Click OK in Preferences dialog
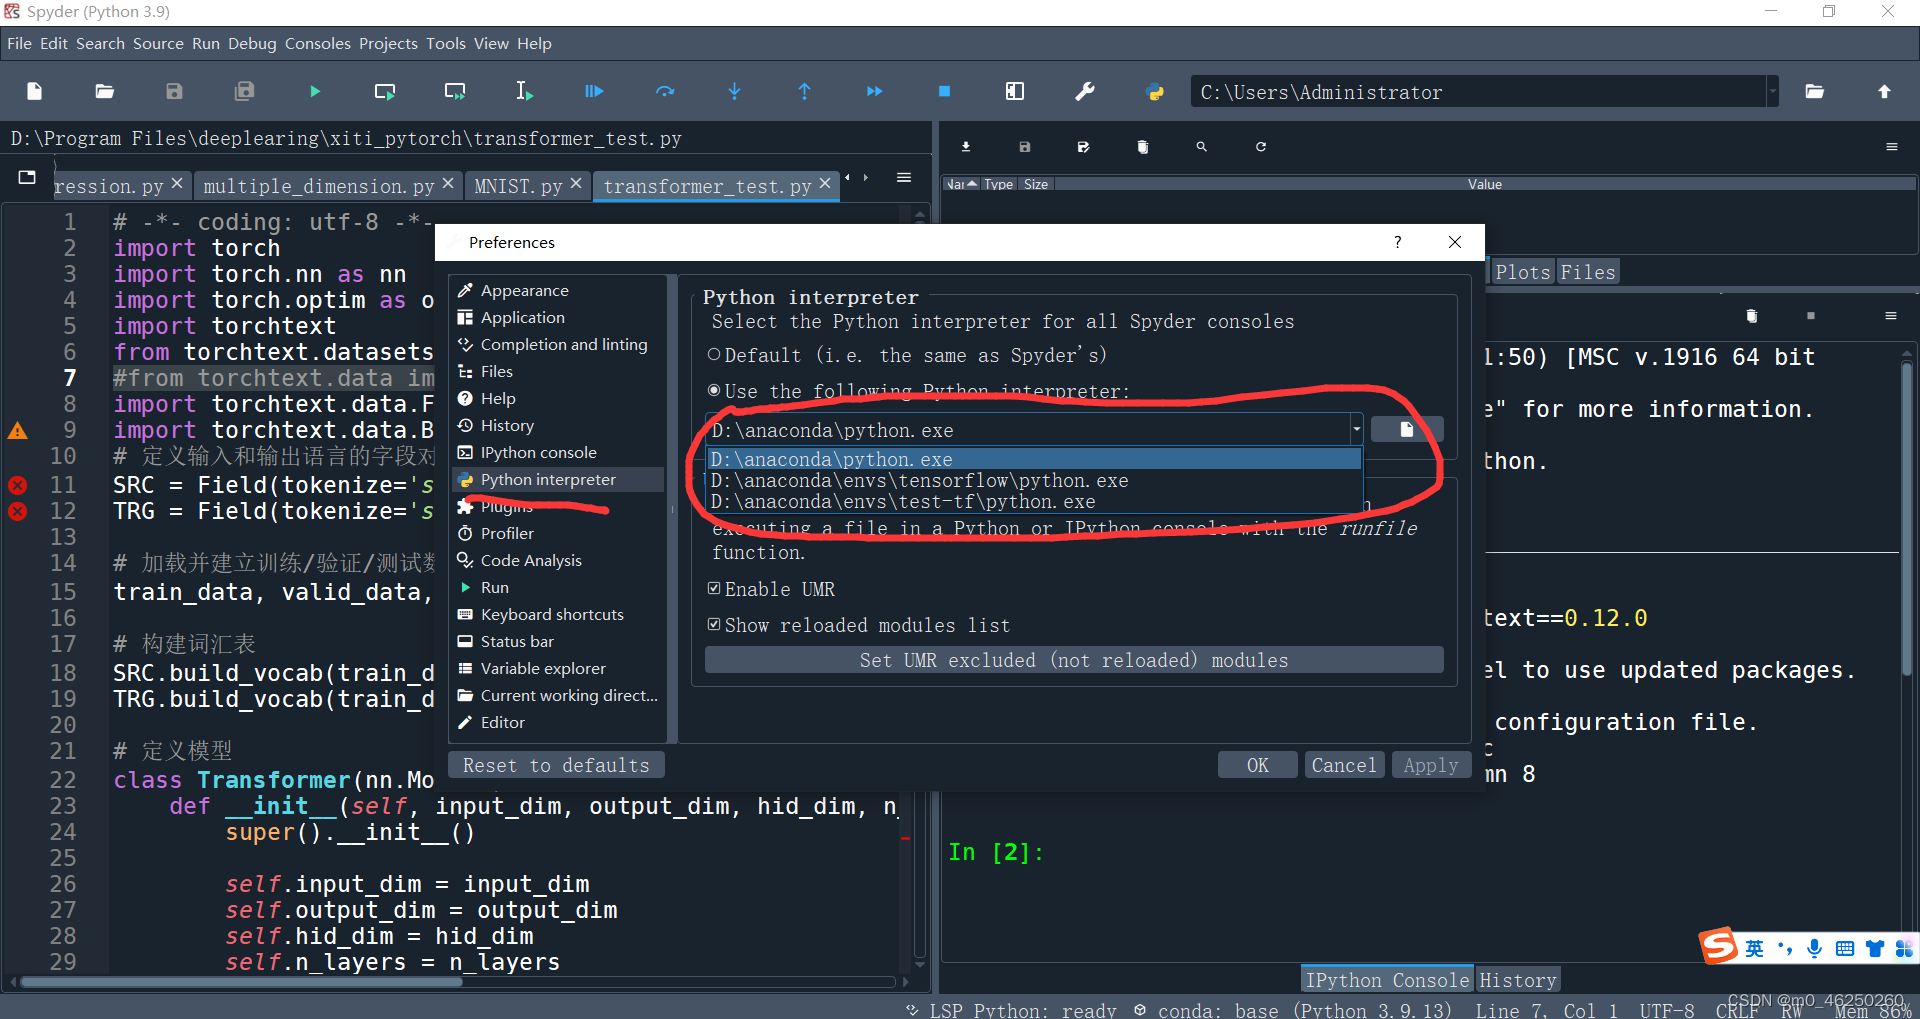The width and height of the screenshot is (1920, 1019). (1257, 765)
